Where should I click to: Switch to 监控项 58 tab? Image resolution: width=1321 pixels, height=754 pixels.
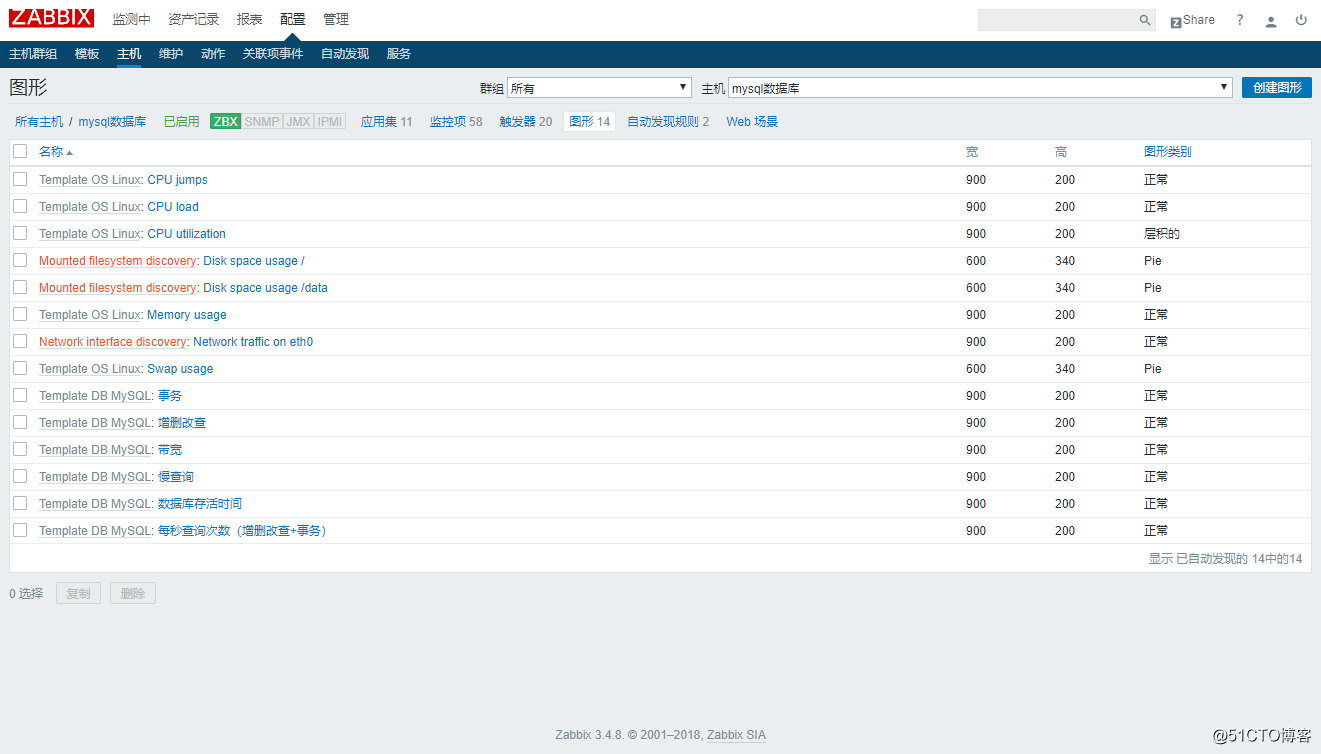(456, 121)
